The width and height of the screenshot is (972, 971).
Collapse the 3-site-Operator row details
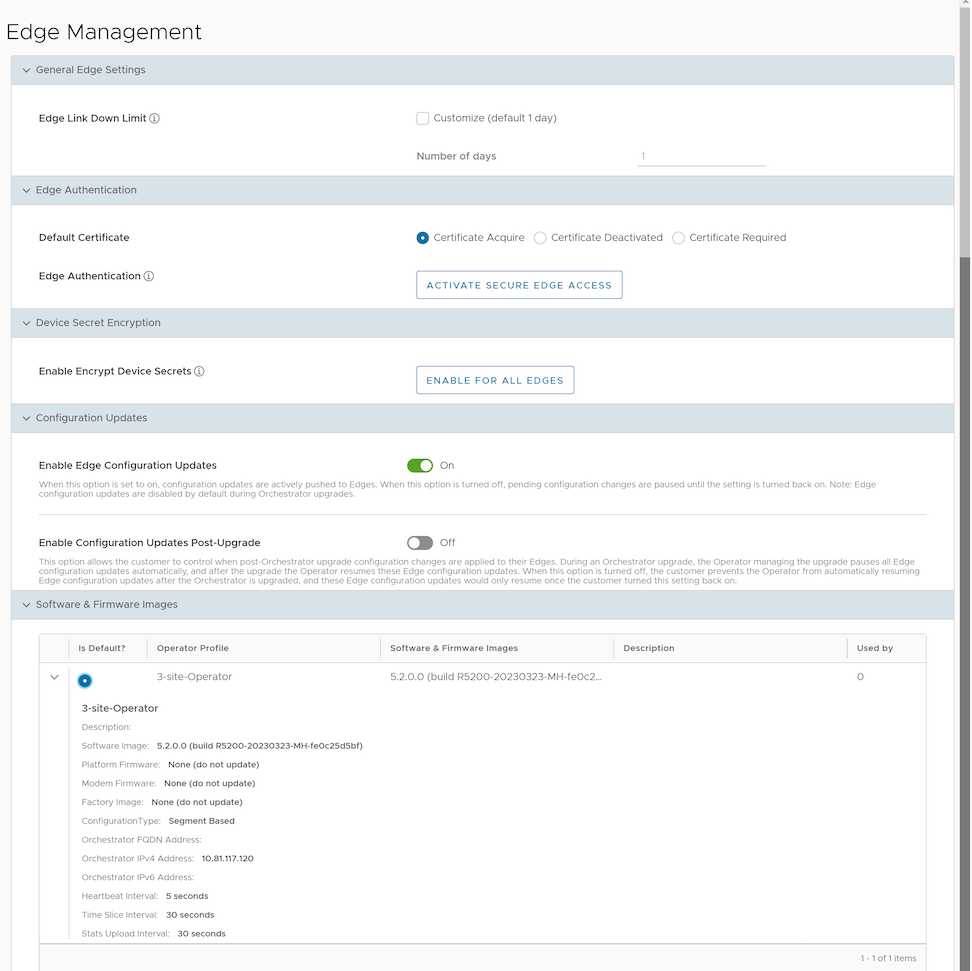[54, 677]
